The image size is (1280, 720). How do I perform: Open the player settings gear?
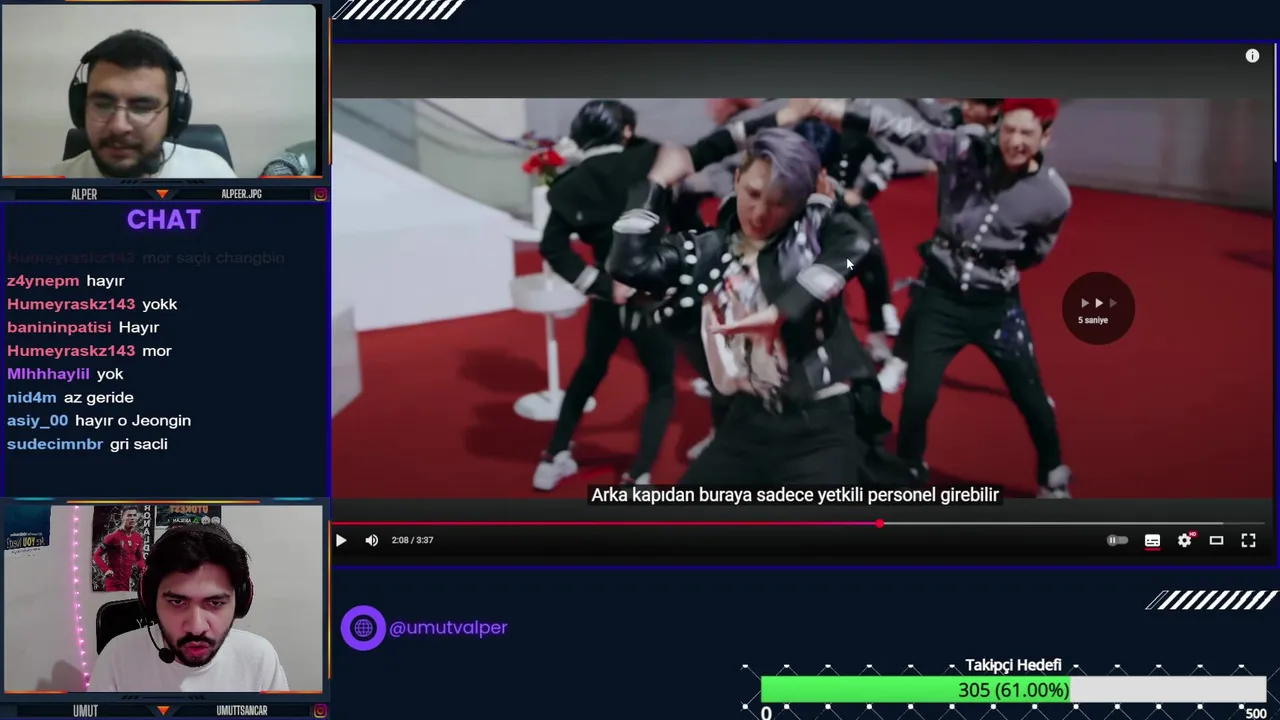pyautogui.click(x=1185, y=540)
